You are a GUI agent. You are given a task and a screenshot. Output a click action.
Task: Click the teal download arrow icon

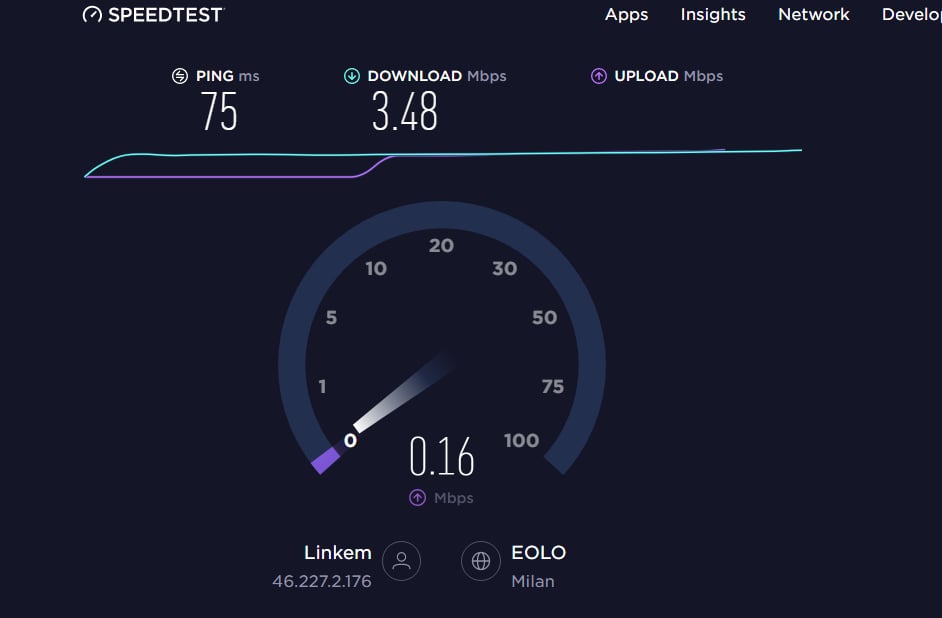coord(351,76)
